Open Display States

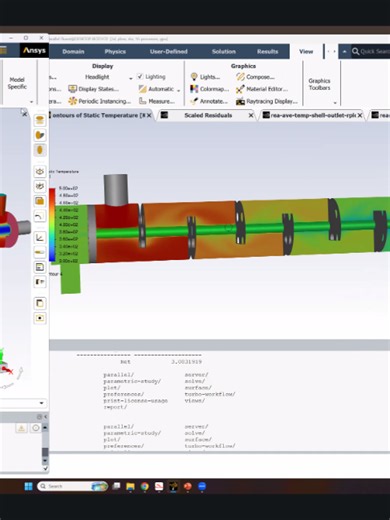click(93, 89)
